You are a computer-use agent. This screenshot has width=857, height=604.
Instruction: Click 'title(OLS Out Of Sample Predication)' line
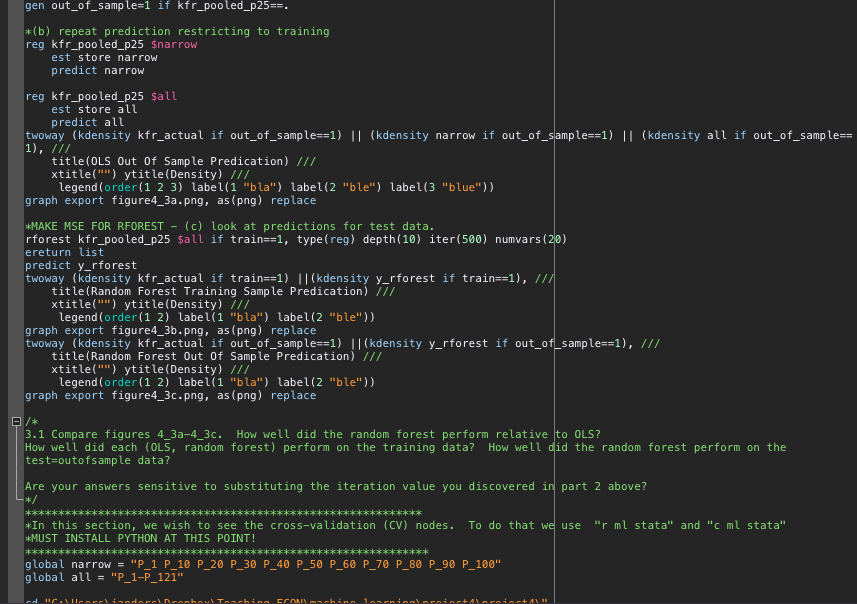point(184,161)
